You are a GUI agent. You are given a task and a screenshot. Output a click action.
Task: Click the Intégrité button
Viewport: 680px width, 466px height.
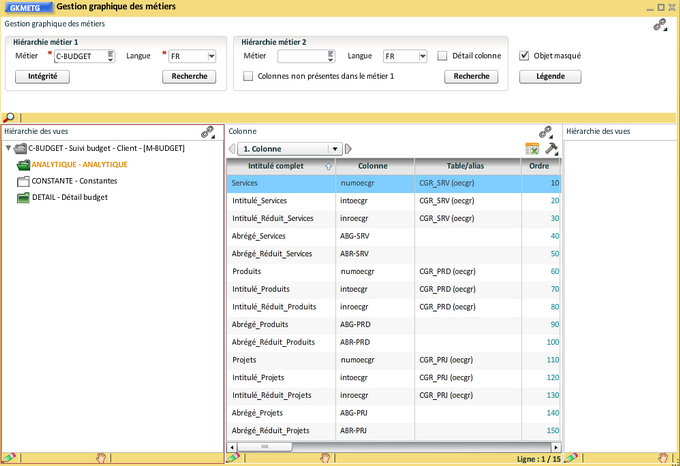(x=42, y=76)
